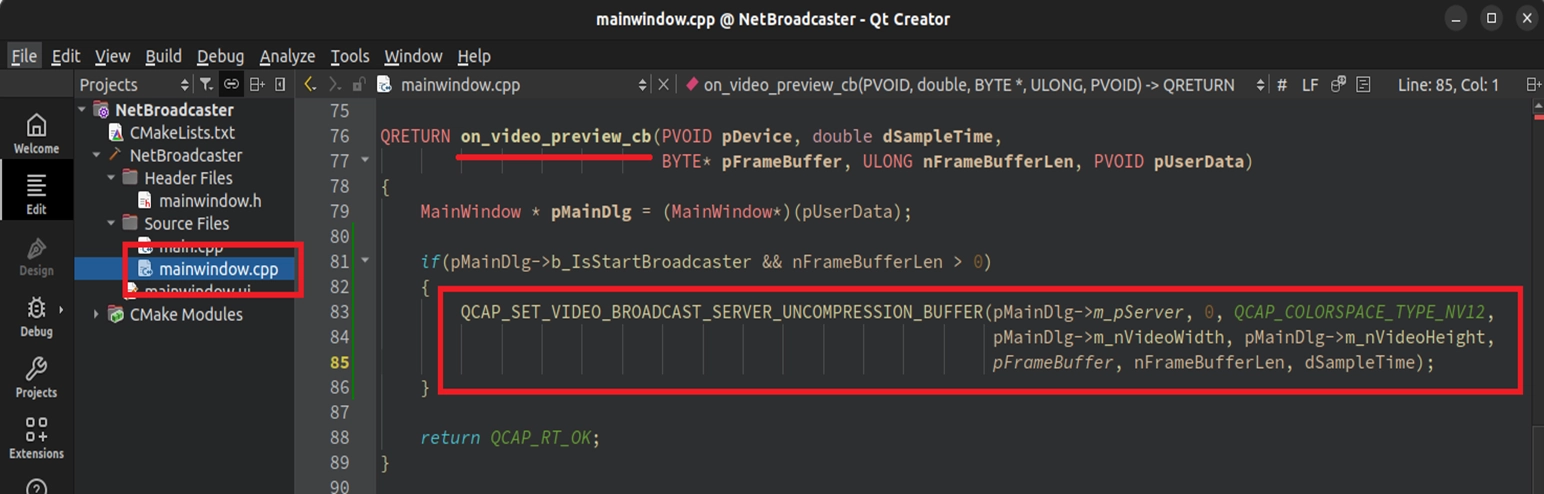Switch to Edit mode
The image size is (1544, 494).
pos(36,195)
